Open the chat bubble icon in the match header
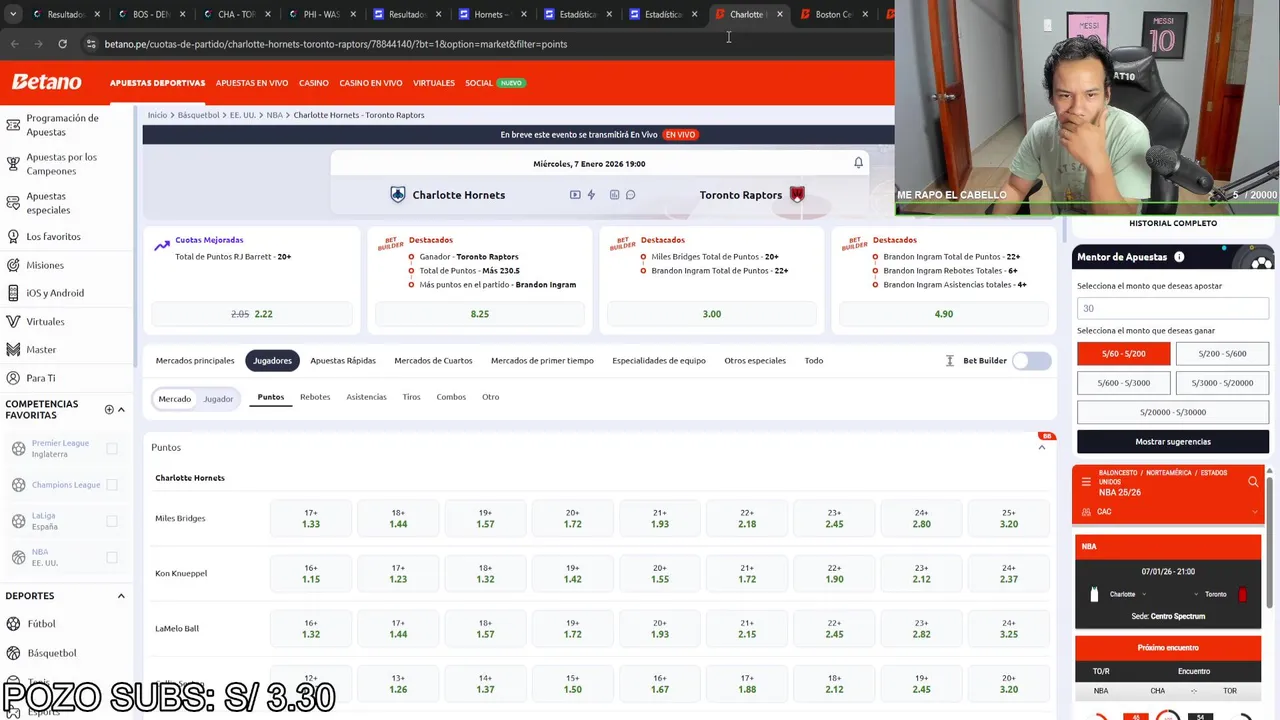1280x720 pixels. pyautogui.click(x=631, y=195)
